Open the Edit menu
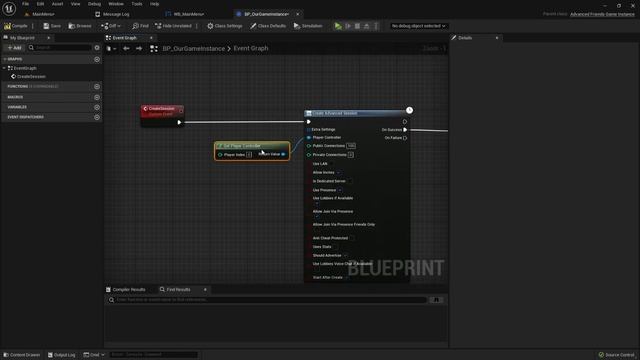 40,4
